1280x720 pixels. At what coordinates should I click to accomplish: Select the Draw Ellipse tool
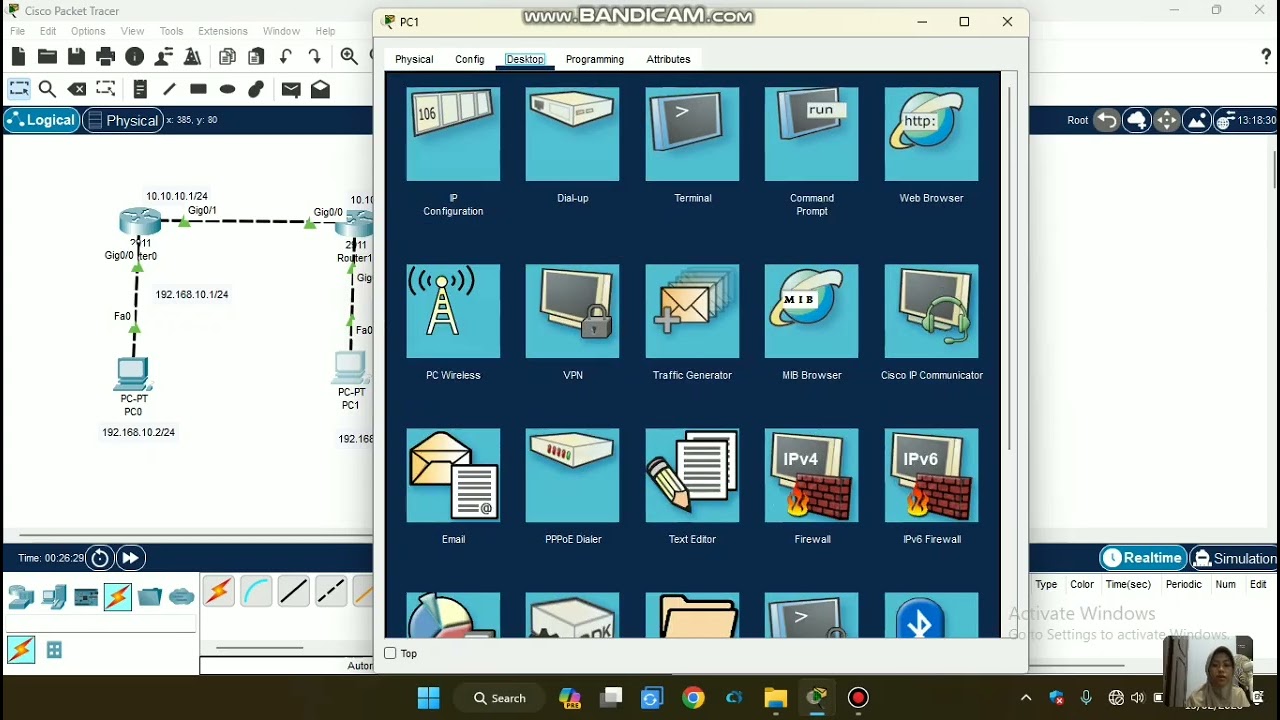[x=227, y=89]
